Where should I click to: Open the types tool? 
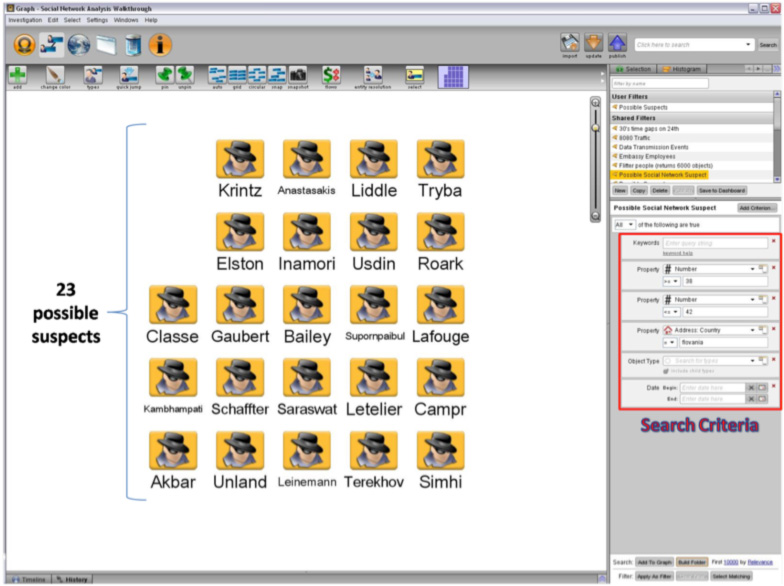(x=92, y=75)
